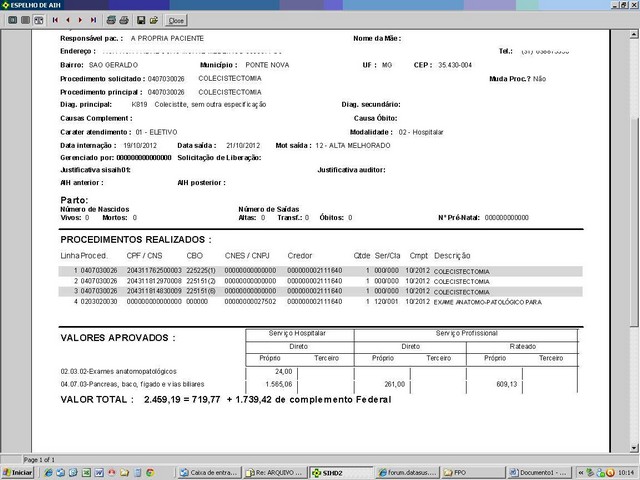Print the report with printer icon
The height and width of the screenshot is (480, 640).
pos(124,20)
